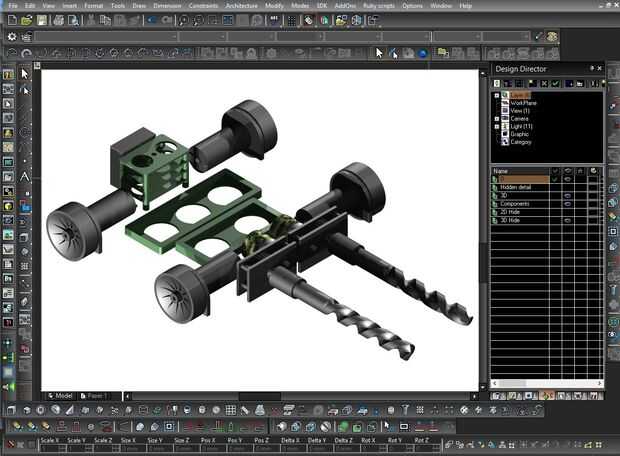Click the Pos X input field
620x456 pixels.
click(x=213, y=448)
